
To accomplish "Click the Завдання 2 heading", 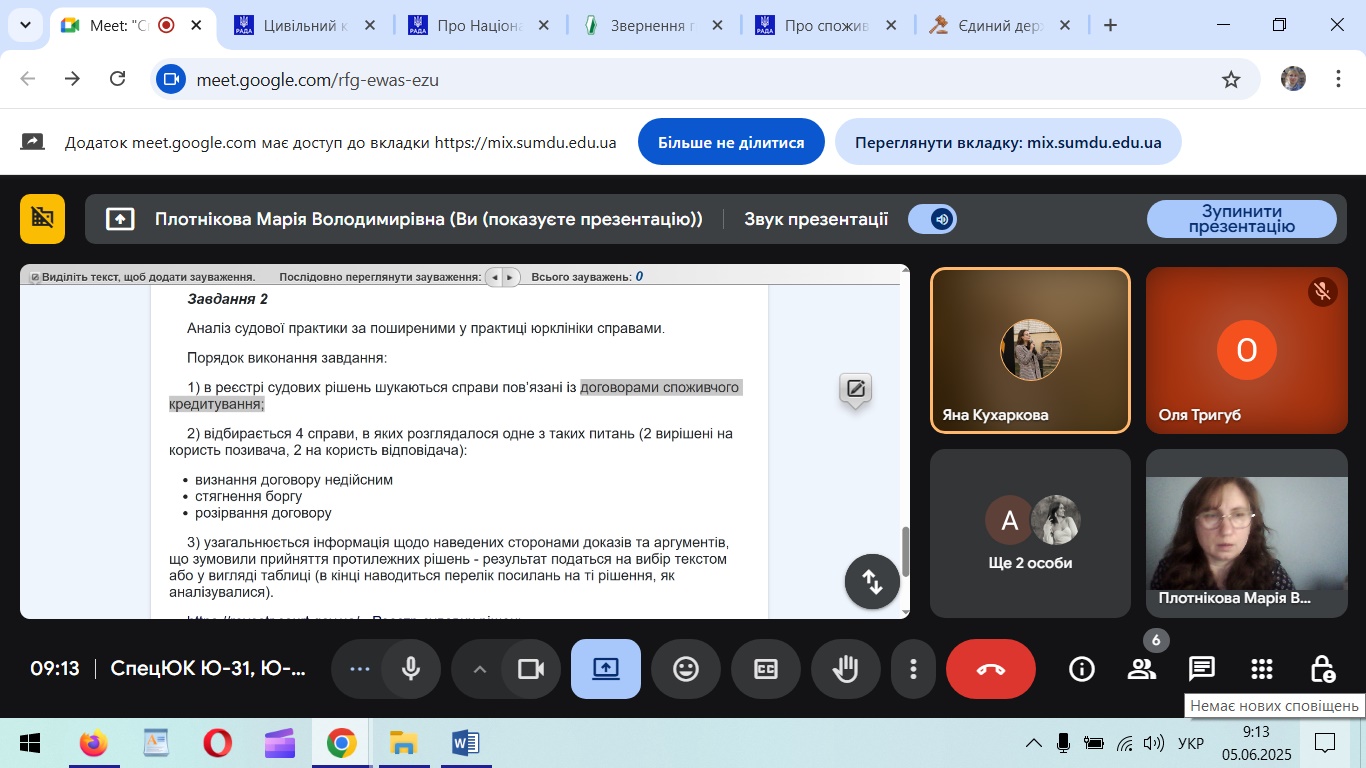I will coord(227,299).
